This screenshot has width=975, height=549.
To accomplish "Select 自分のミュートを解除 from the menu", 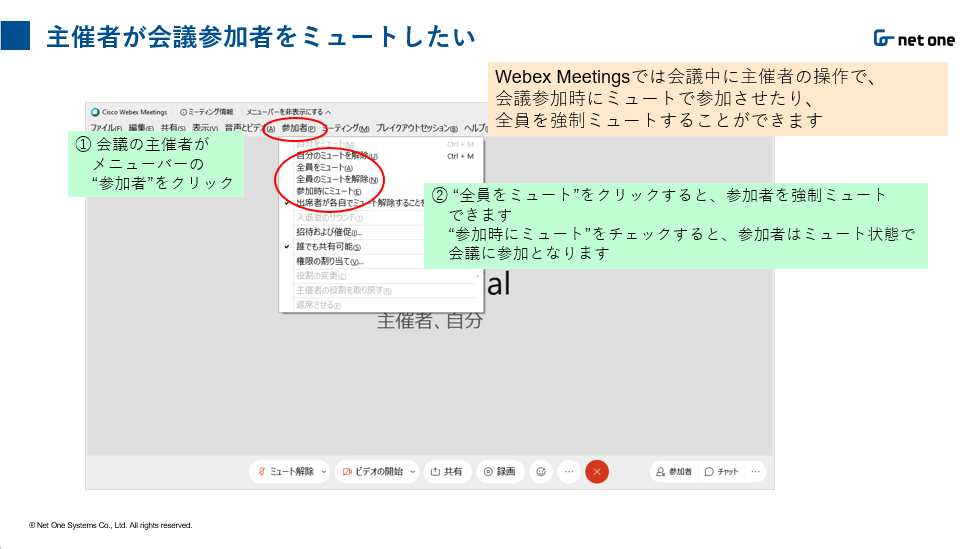I will click(x=336, y=155).
